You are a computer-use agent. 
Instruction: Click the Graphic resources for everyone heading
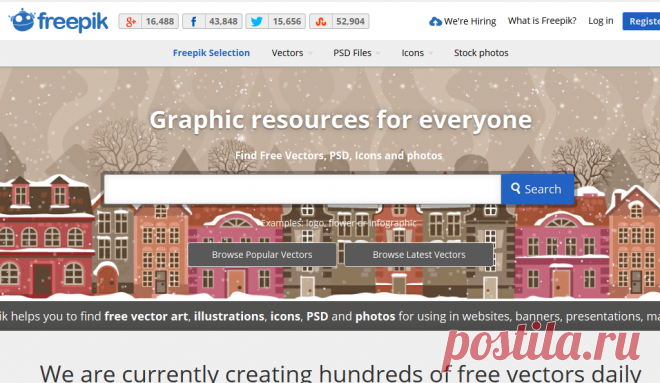(341, 120)
